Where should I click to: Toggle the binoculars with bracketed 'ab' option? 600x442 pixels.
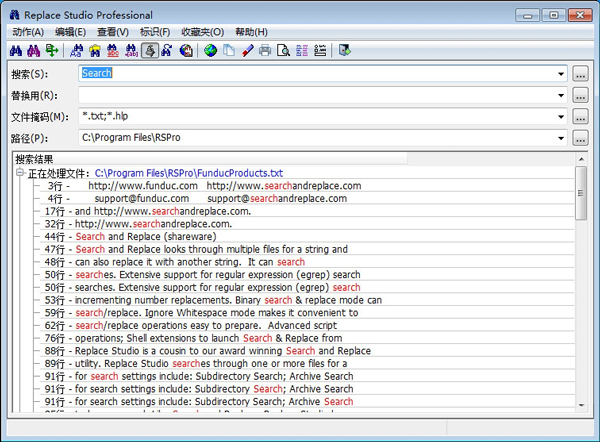click(131, 51)
